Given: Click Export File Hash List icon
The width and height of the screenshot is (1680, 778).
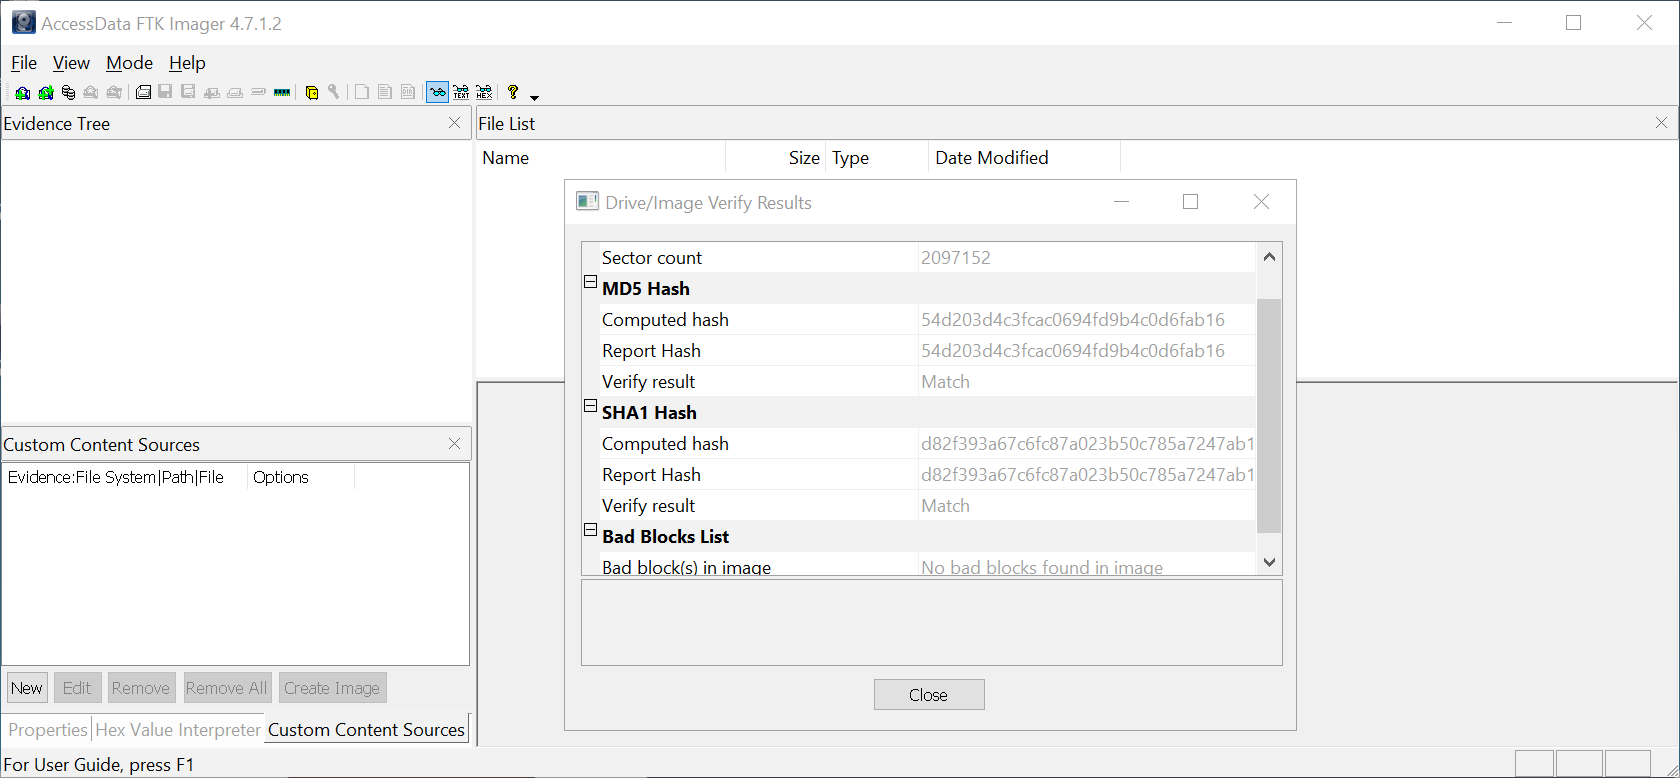Looking at the screenshot, I should [384, 92].
